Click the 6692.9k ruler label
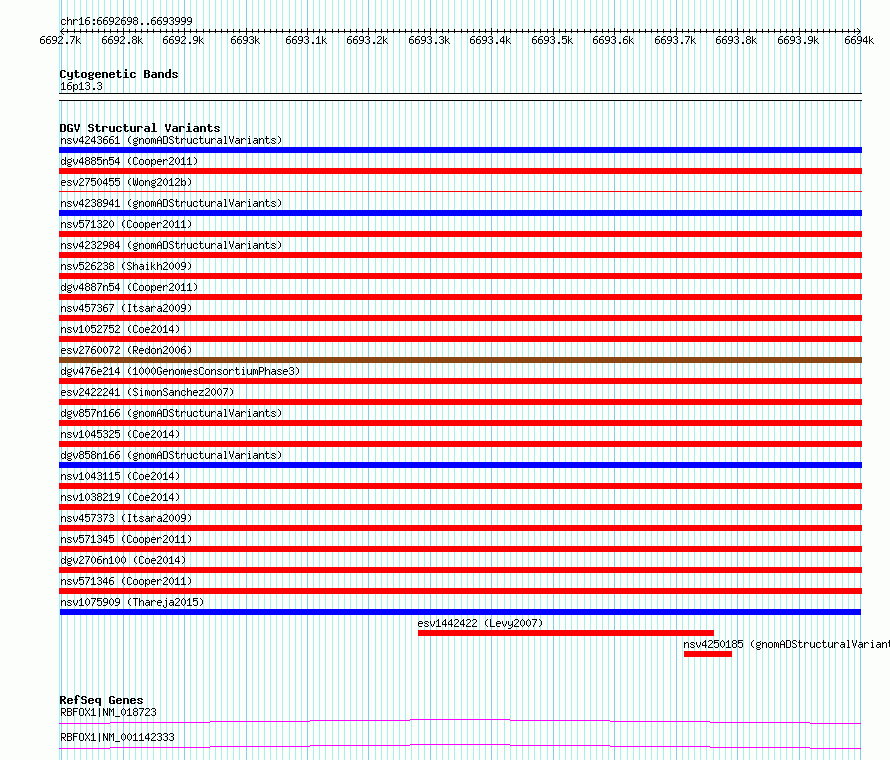This screenshot has height=760, width=890. pos(183,40)
